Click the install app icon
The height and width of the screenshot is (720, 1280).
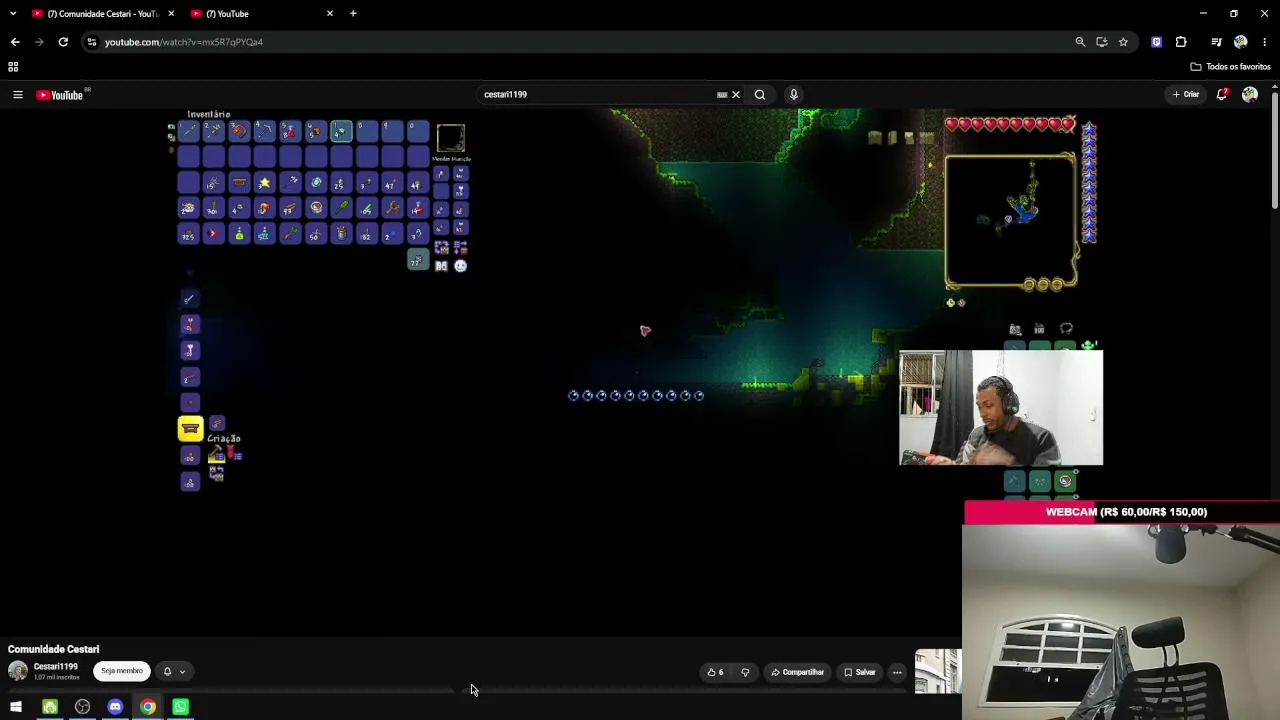click(1102, 42)
